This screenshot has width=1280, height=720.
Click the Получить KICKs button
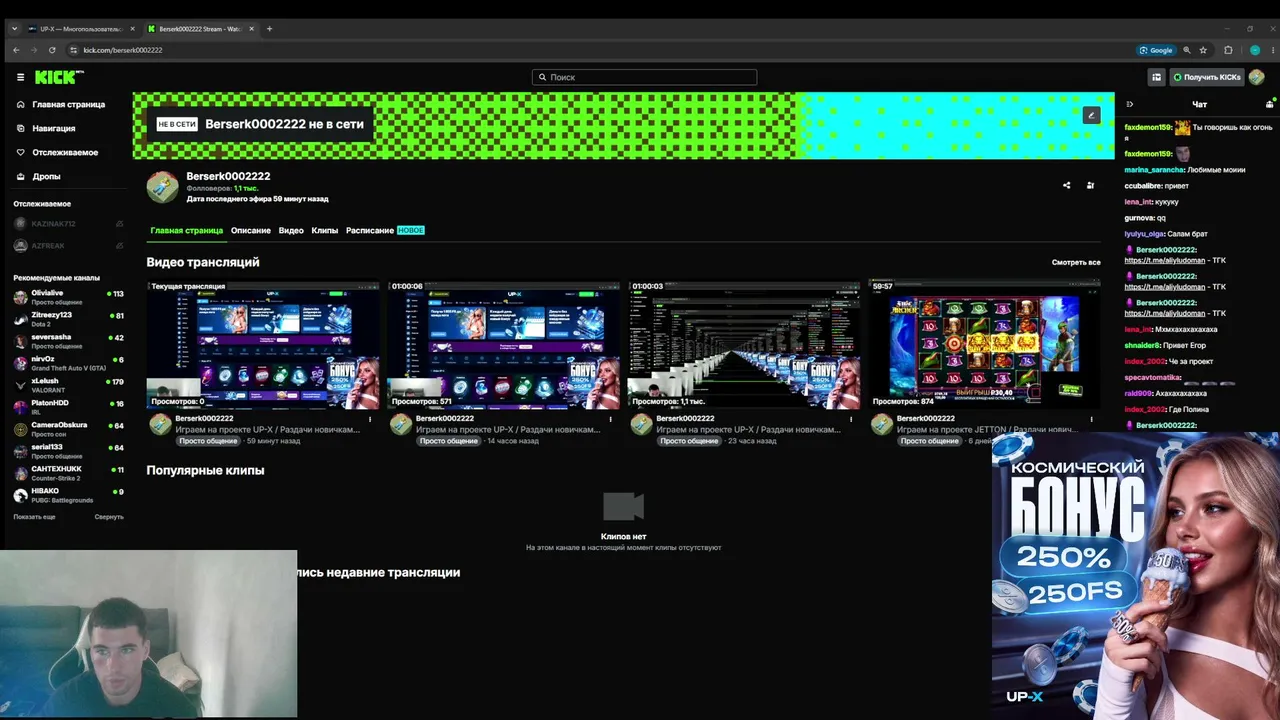(1207, 77)
